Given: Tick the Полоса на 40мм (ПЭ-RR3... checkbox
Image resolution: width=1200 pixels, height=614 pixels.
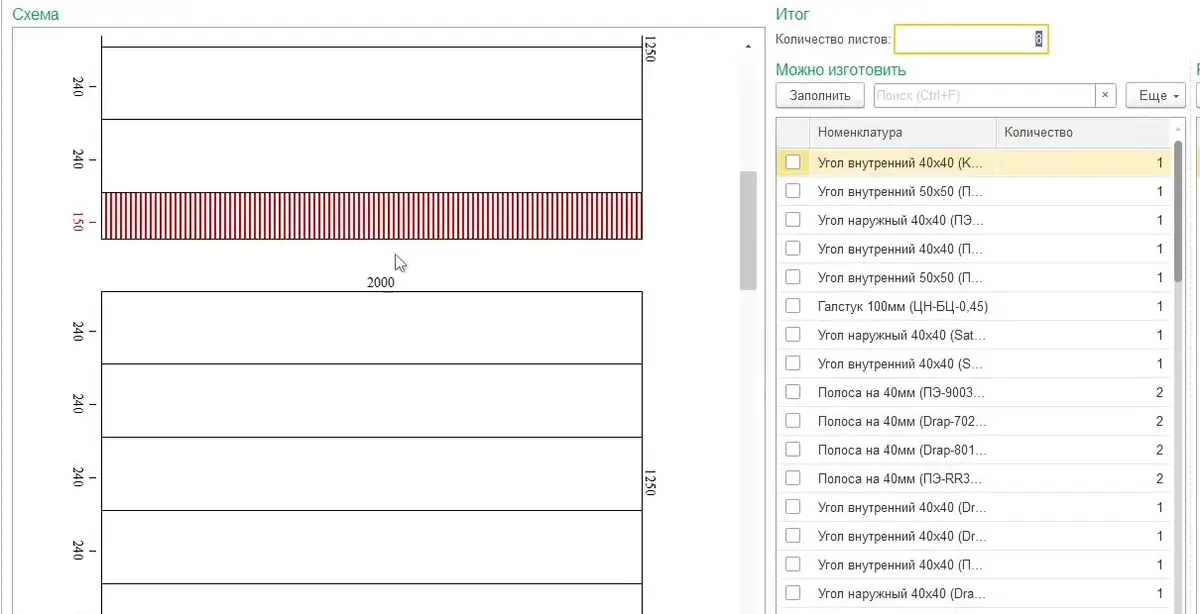Looking at the screenshot, I should tap(793, 479).
